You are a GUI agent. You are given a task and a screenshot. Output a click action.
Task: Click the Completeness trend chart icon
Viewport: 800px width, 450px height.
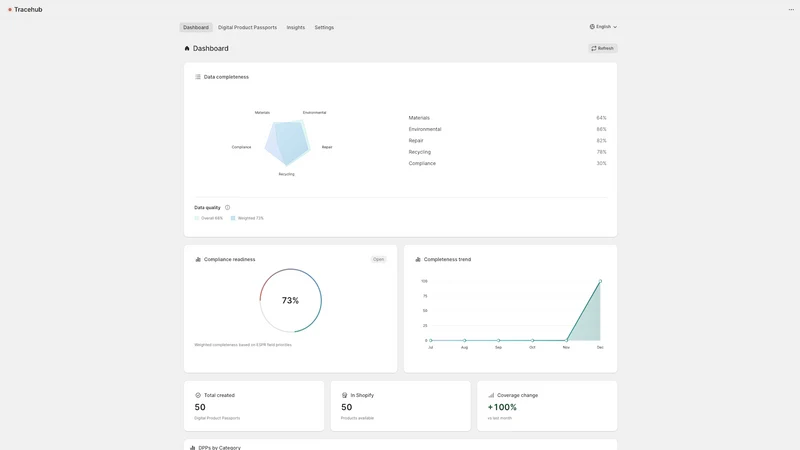click(x=418, y=259)
